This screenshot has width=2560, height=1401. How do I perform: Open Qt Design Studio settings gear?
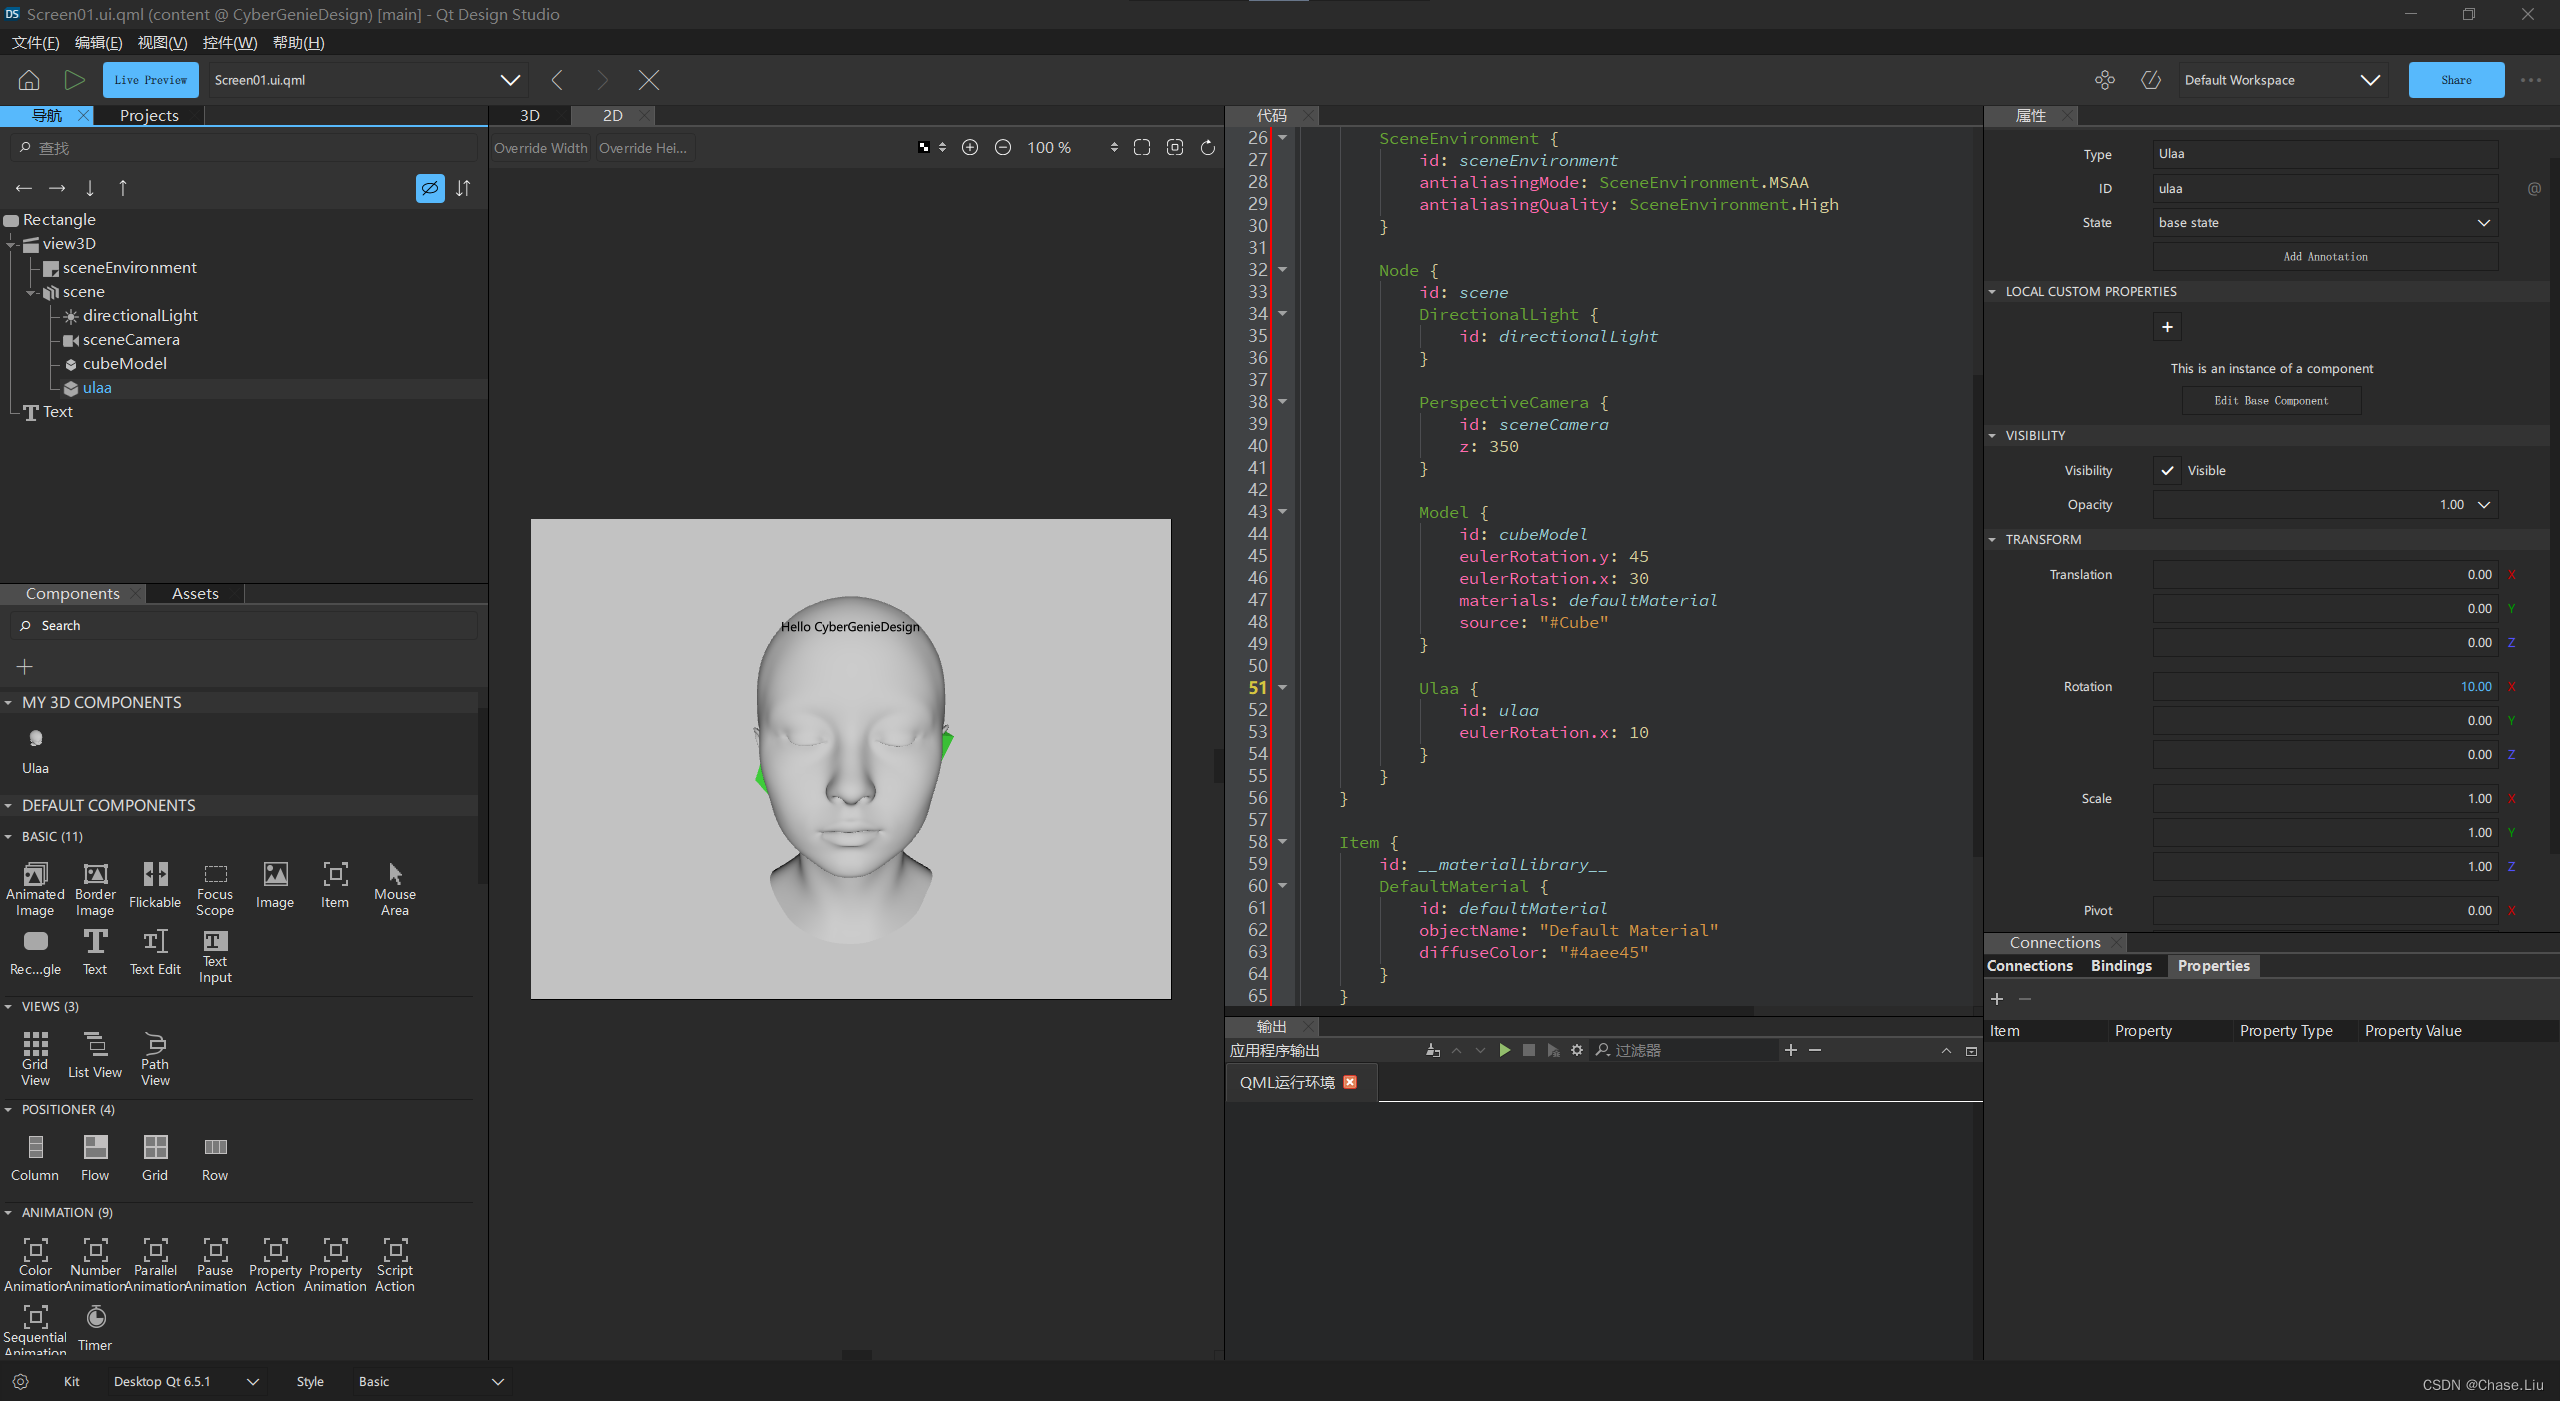[20, 1381]
